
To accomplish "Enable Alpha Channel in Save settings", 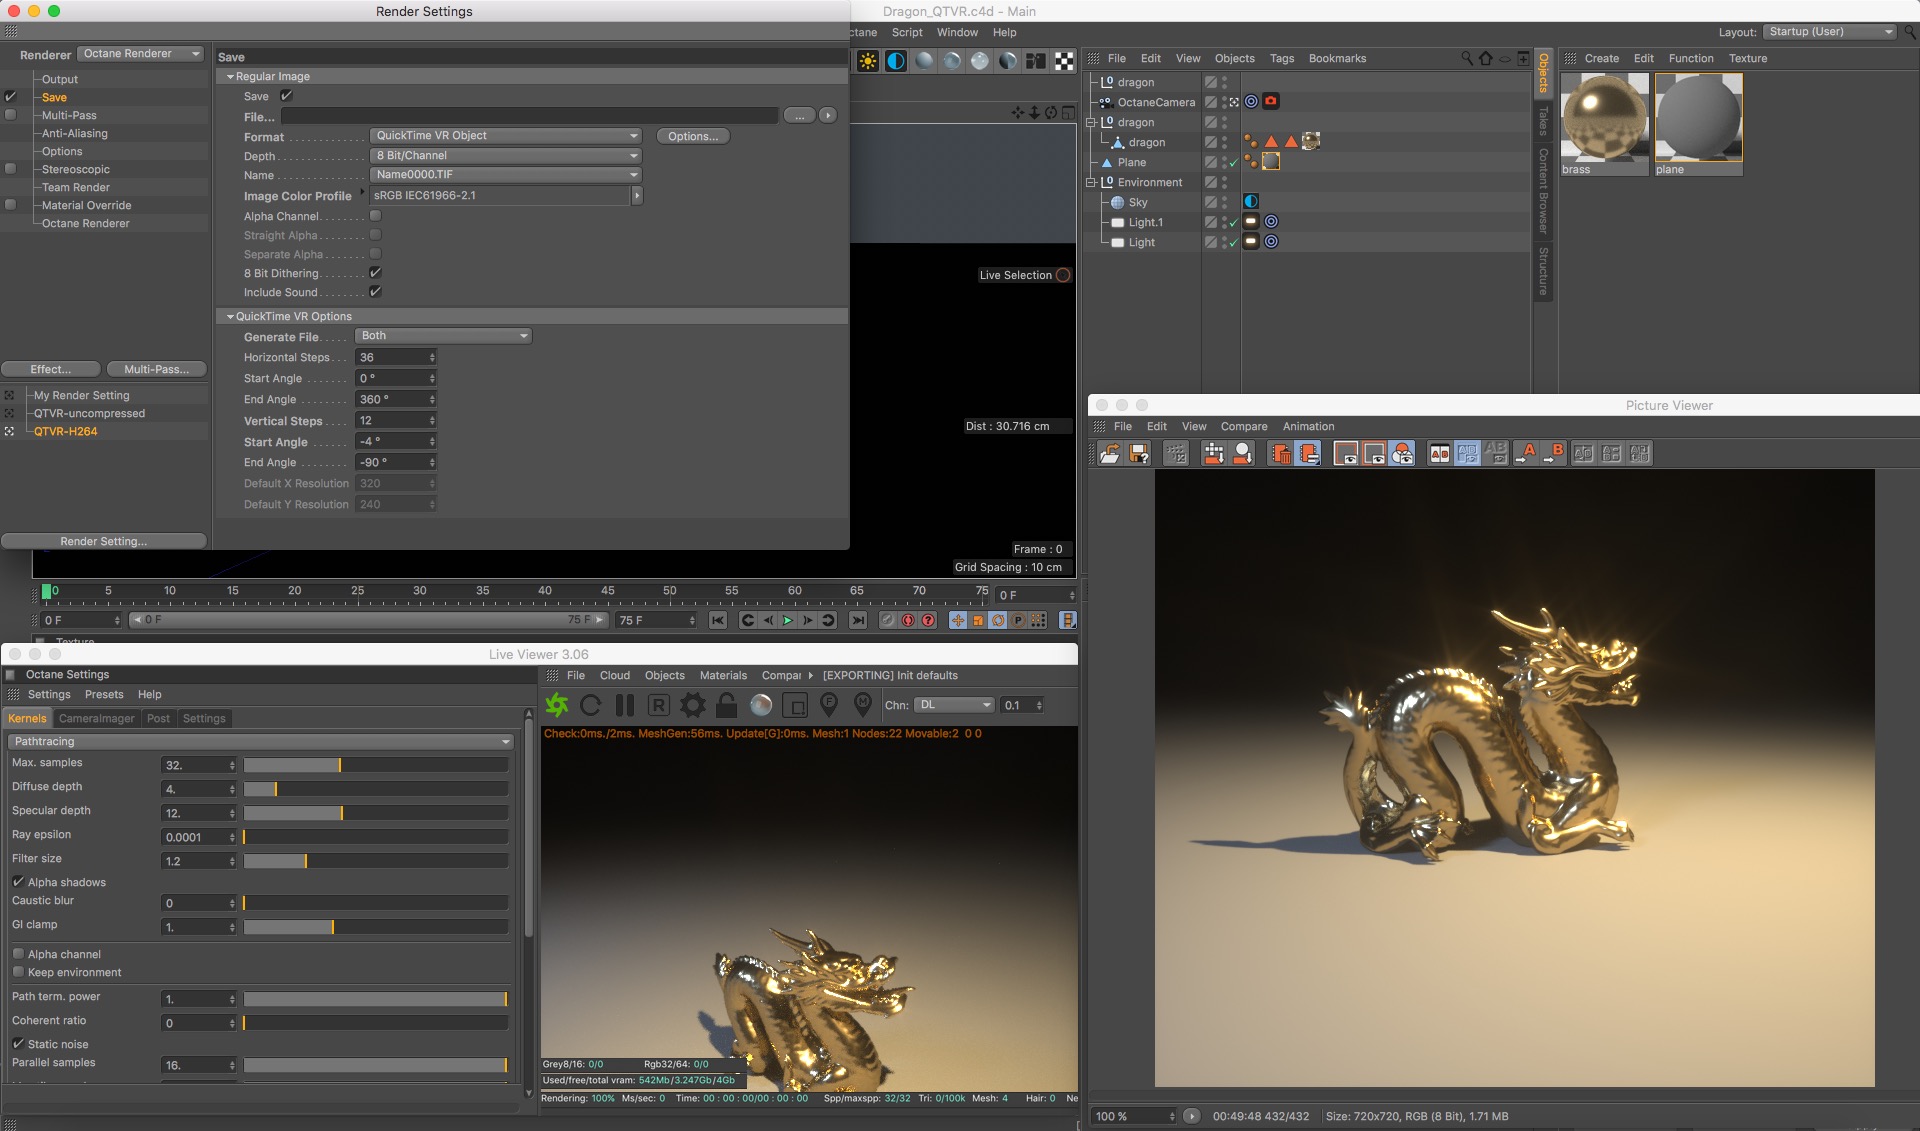I will 376,216.
